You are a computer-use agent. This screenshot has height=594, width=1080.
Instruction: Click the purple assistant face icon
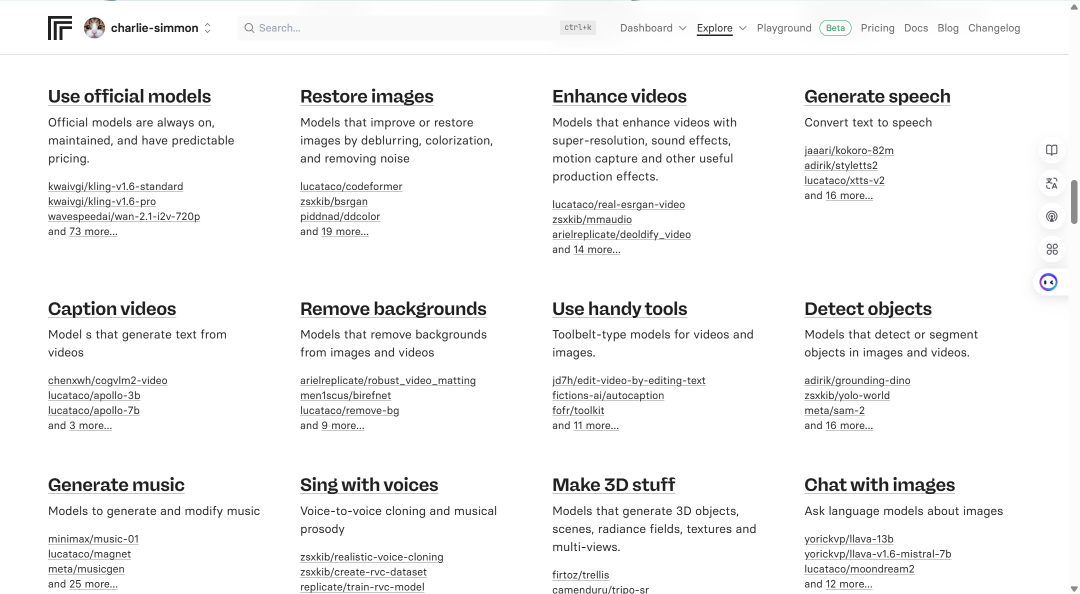pos(1048,282)
